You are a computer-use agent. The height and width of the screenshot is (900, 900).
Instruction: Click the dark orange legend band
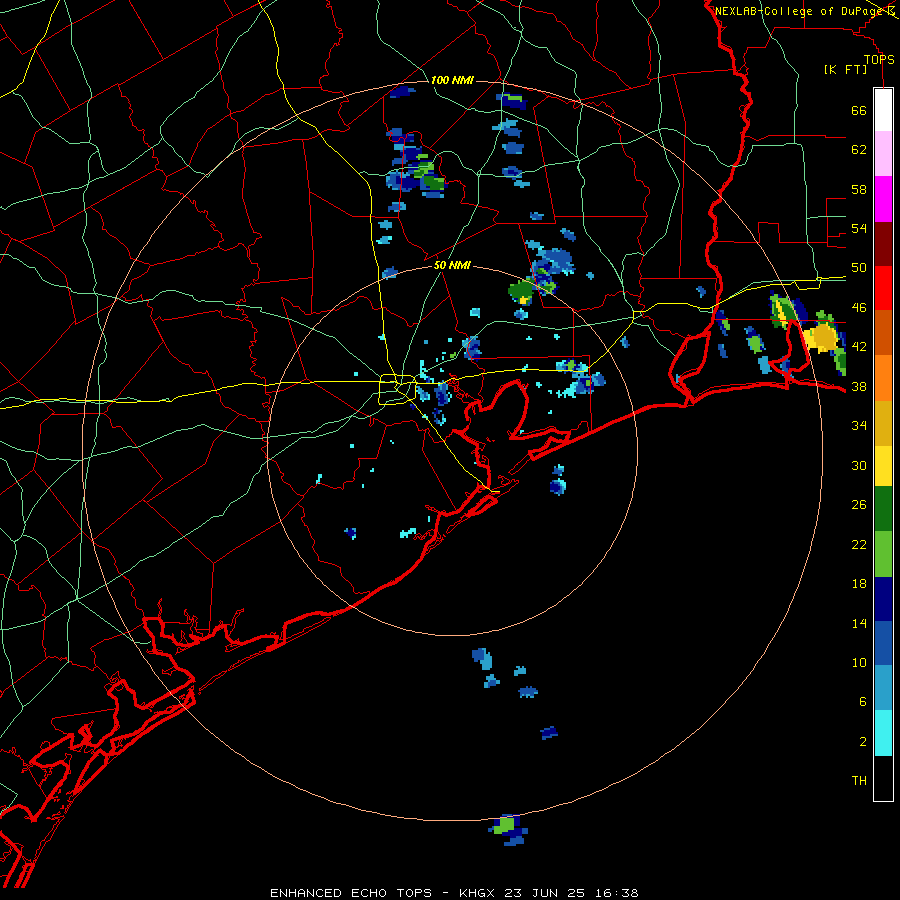(x=883, y=333)
